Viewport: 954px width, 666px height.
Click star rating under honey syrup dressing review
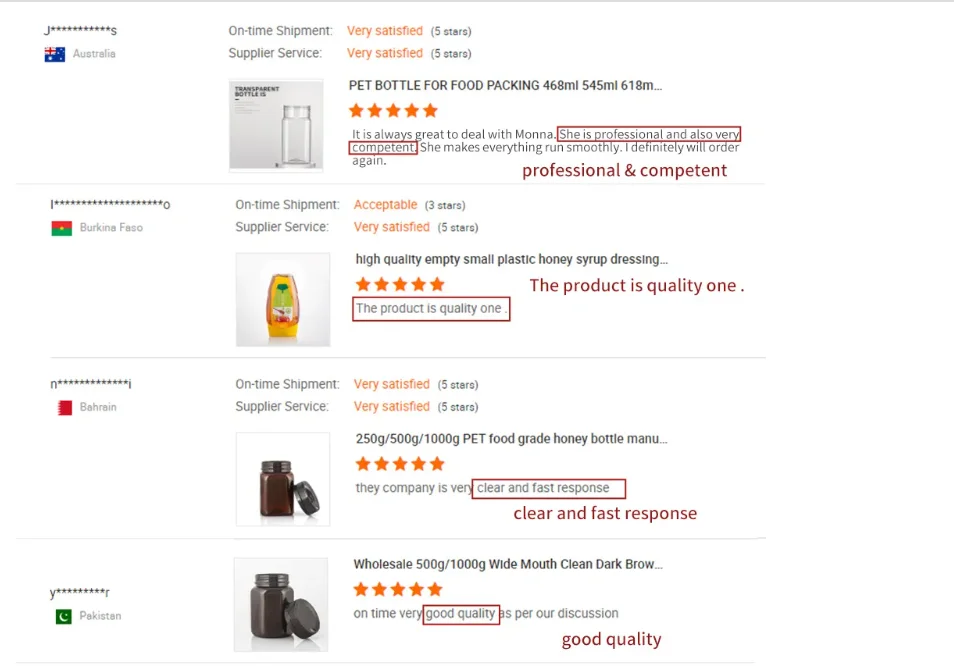(x=400, y=285)
